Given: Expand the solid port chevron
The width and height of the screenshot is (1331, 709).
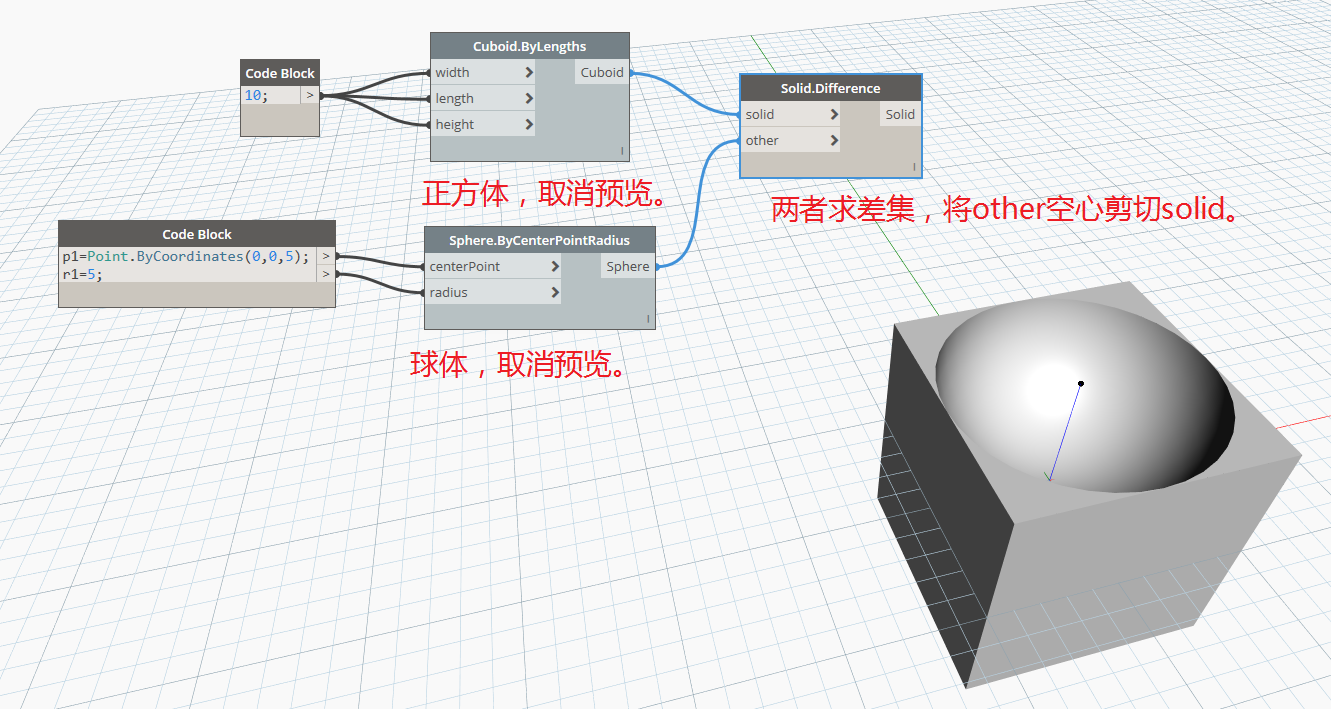Looking at the screenshot, I should (834, 115).
